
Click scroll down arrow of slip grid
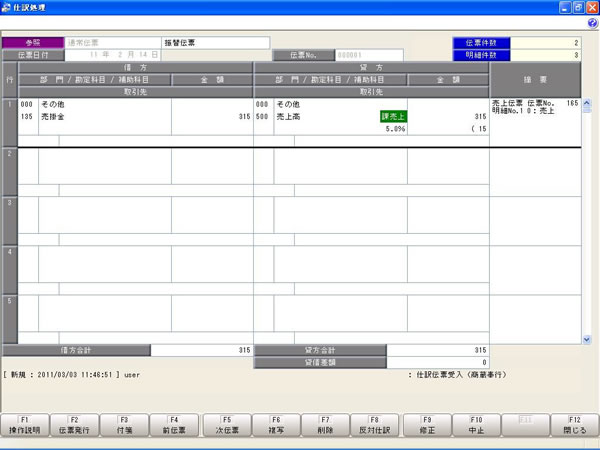[x=587, y=339]
